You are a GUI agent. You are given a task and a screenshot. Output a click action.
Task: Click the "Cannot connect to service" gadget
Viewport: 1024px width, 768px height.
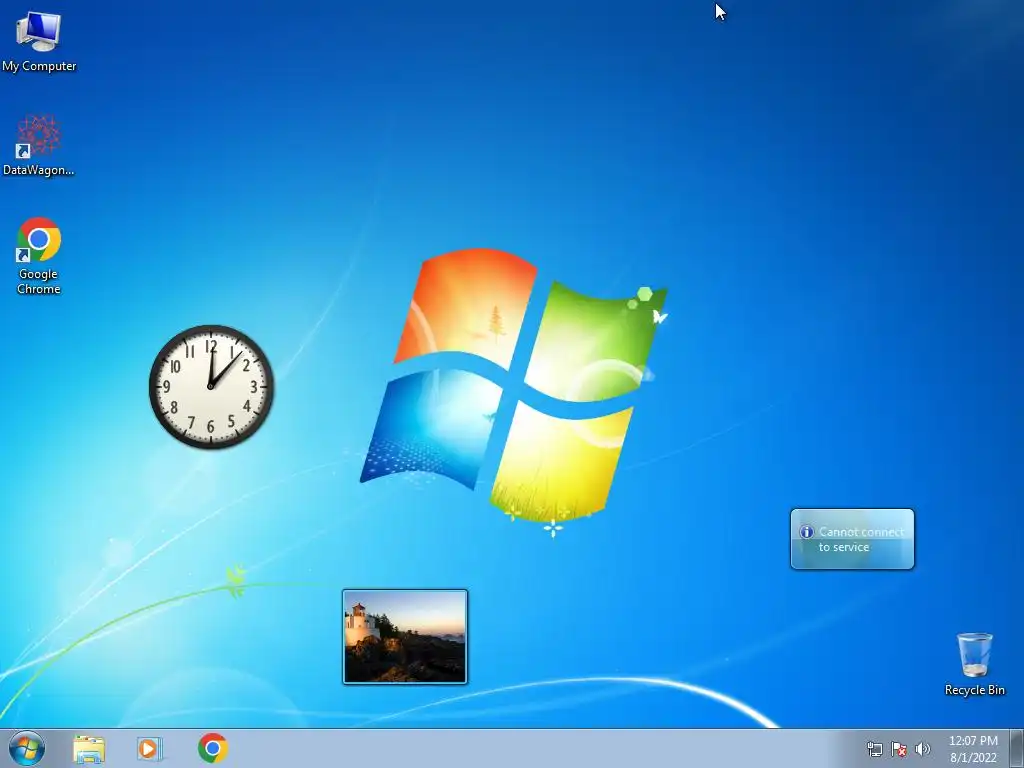pos(852,539)
